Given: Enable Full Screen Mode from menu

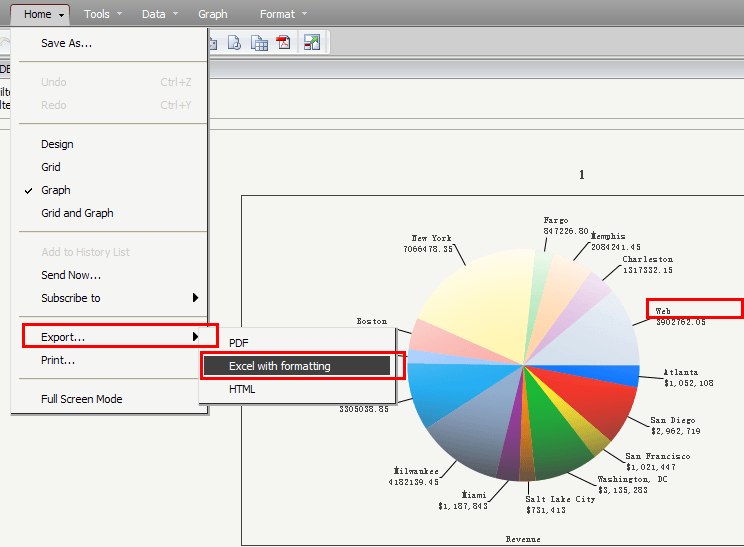Looking at the screenshot, I should [x=81, y=399].
